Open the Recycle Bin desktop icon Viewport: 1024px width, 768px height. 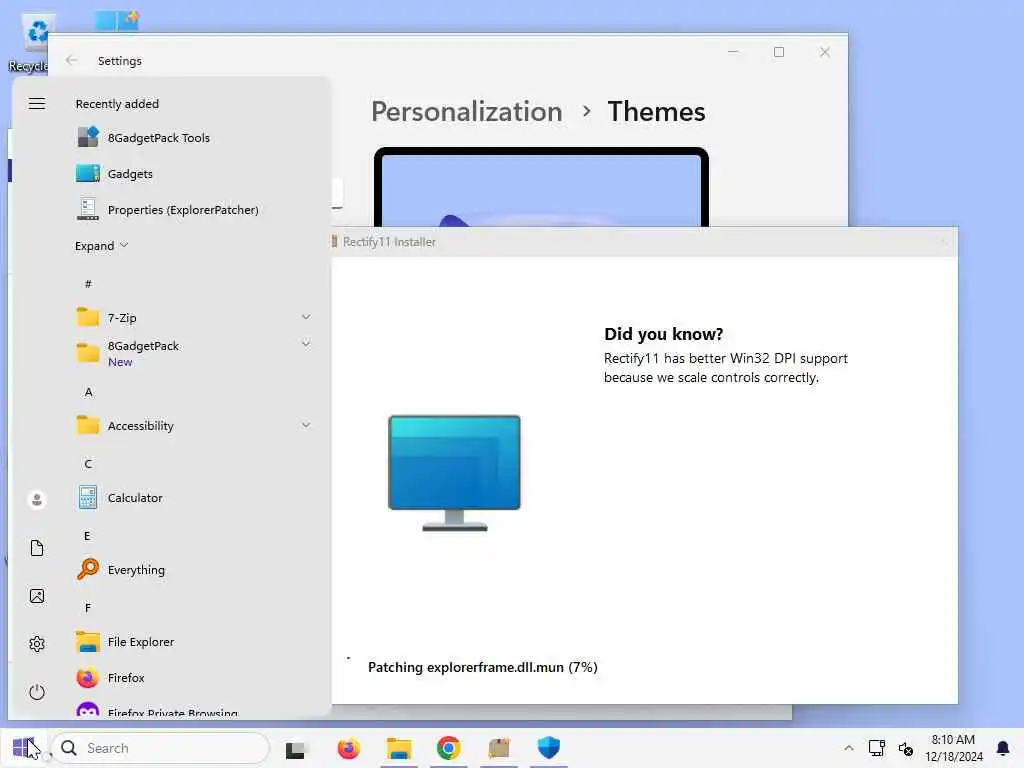(29, 43)
